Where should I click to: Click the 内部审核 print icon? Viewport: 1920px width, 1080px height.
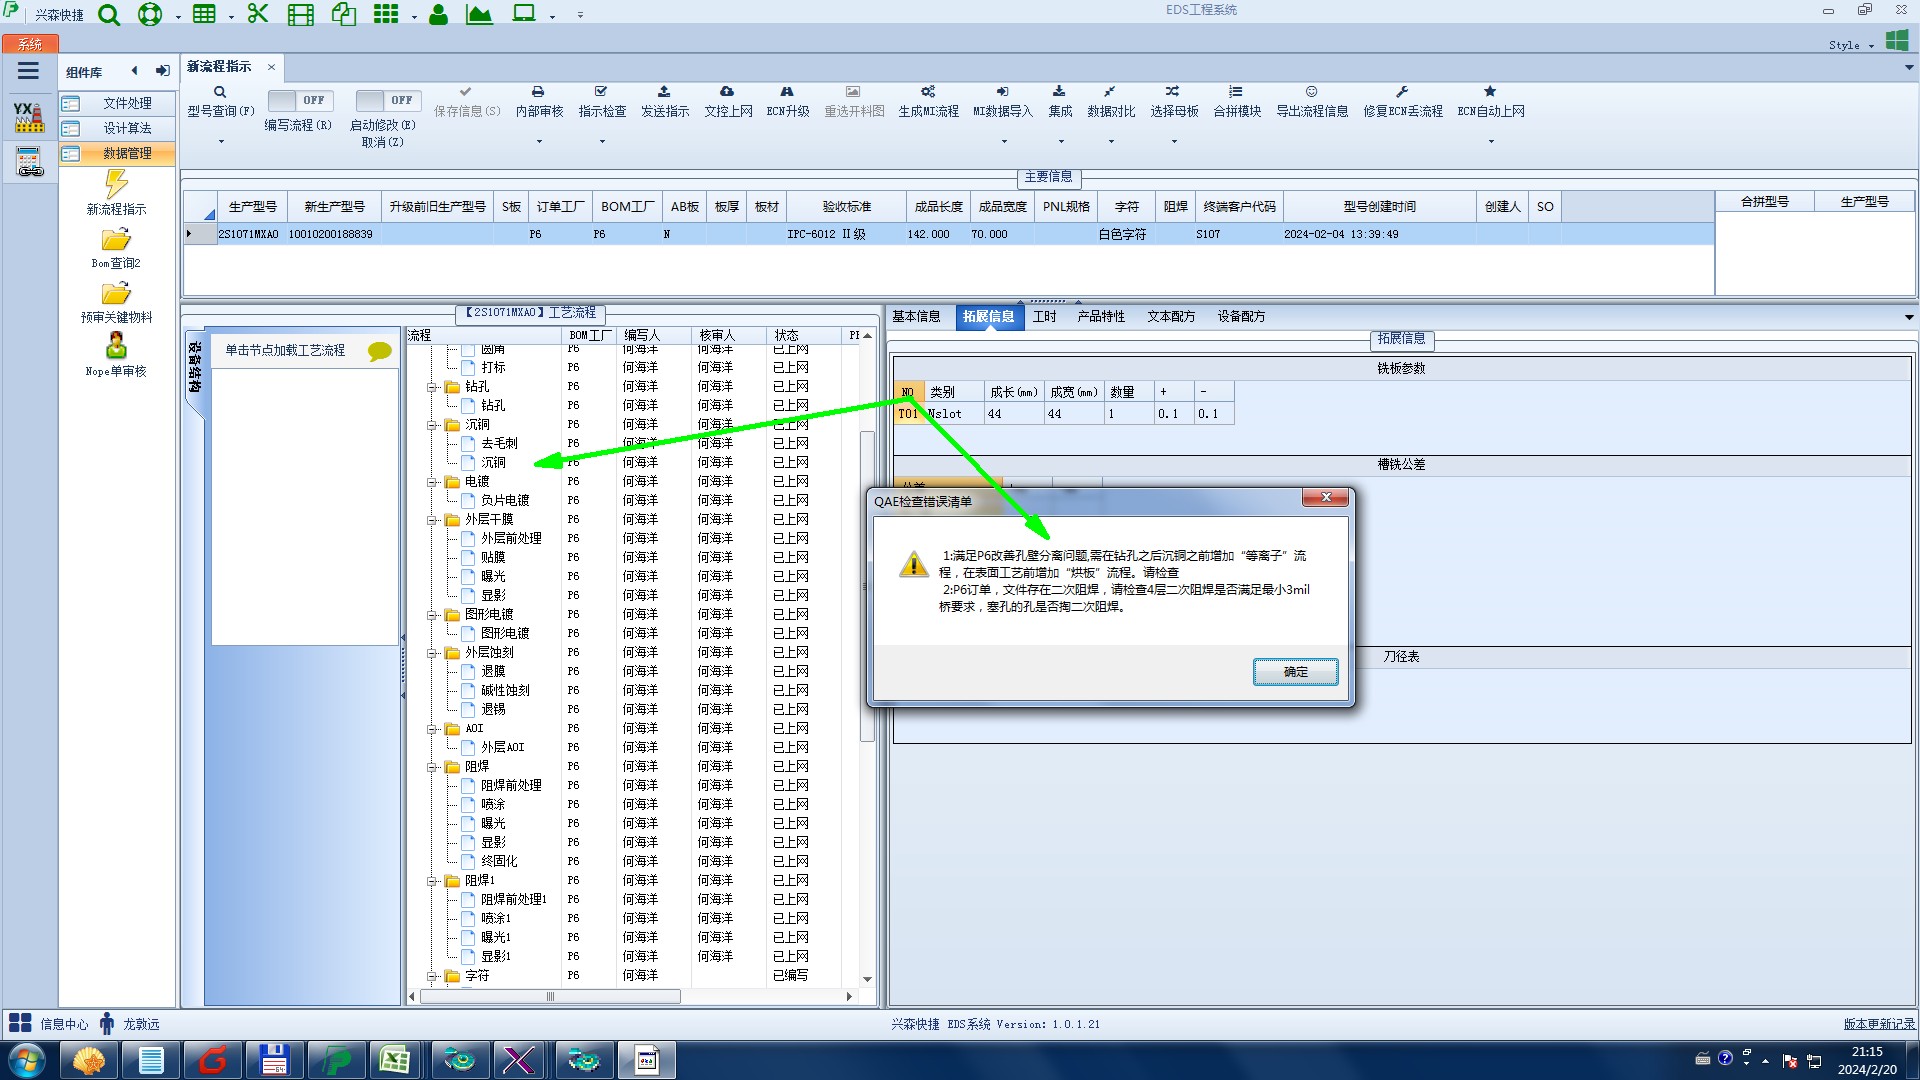(x=538, y=92)
